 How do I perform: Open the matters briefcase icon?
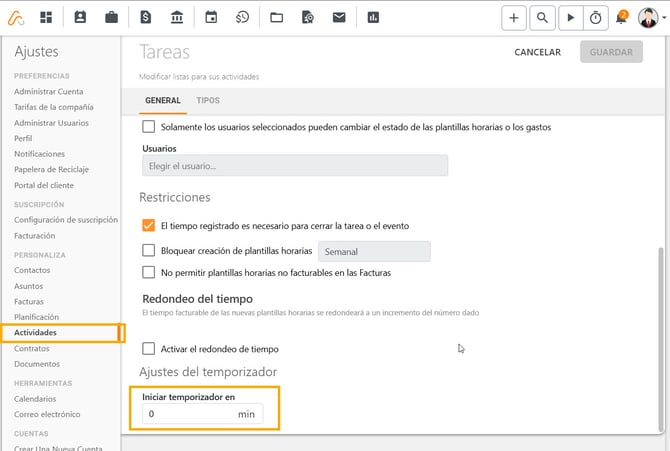coord(112,18)
